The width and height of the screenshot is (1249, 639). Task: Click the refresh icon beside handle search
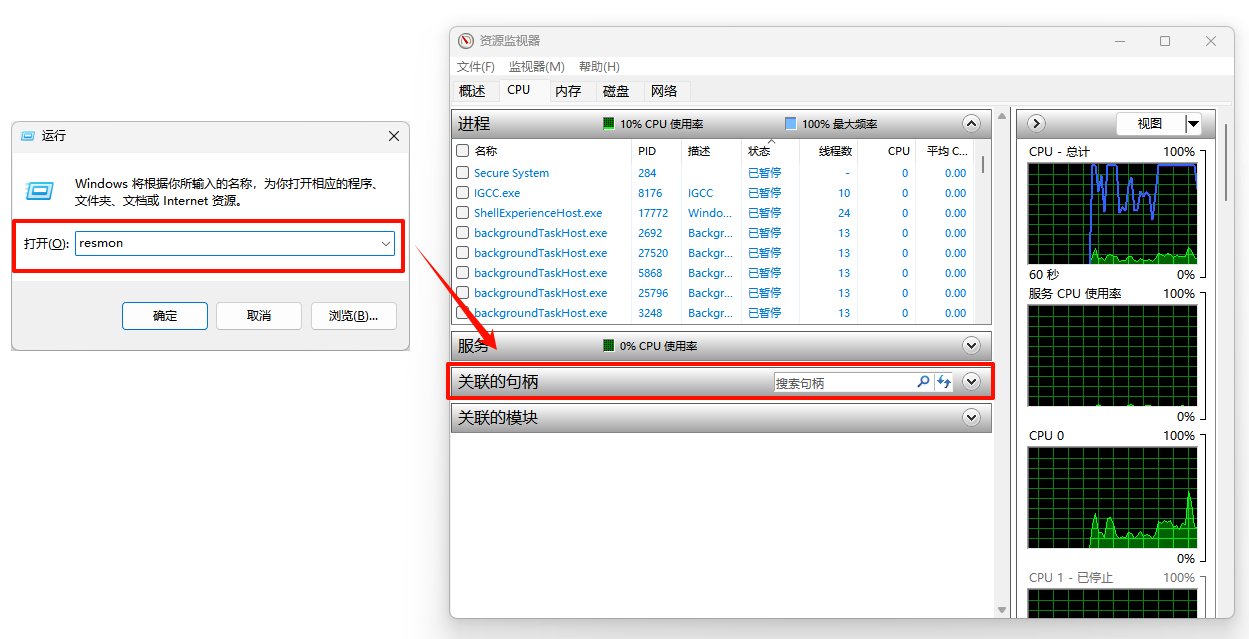943,382
